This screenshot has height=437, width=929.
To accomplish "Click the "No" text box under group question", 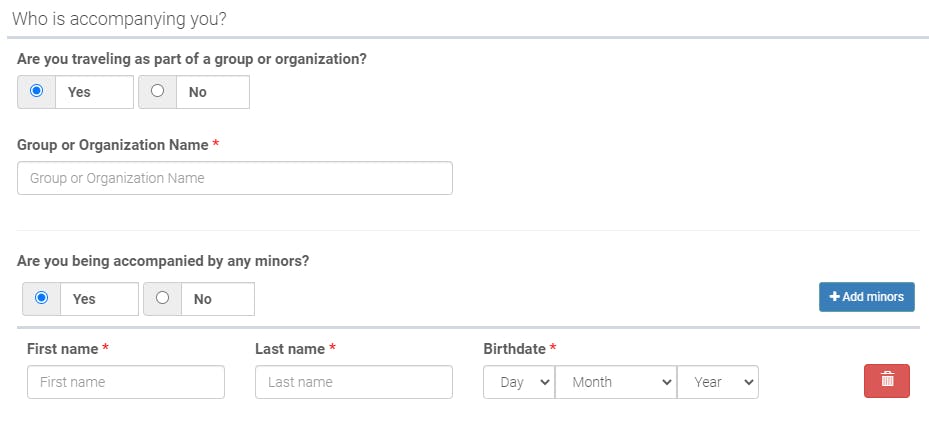I will click(x=213, y=92).
